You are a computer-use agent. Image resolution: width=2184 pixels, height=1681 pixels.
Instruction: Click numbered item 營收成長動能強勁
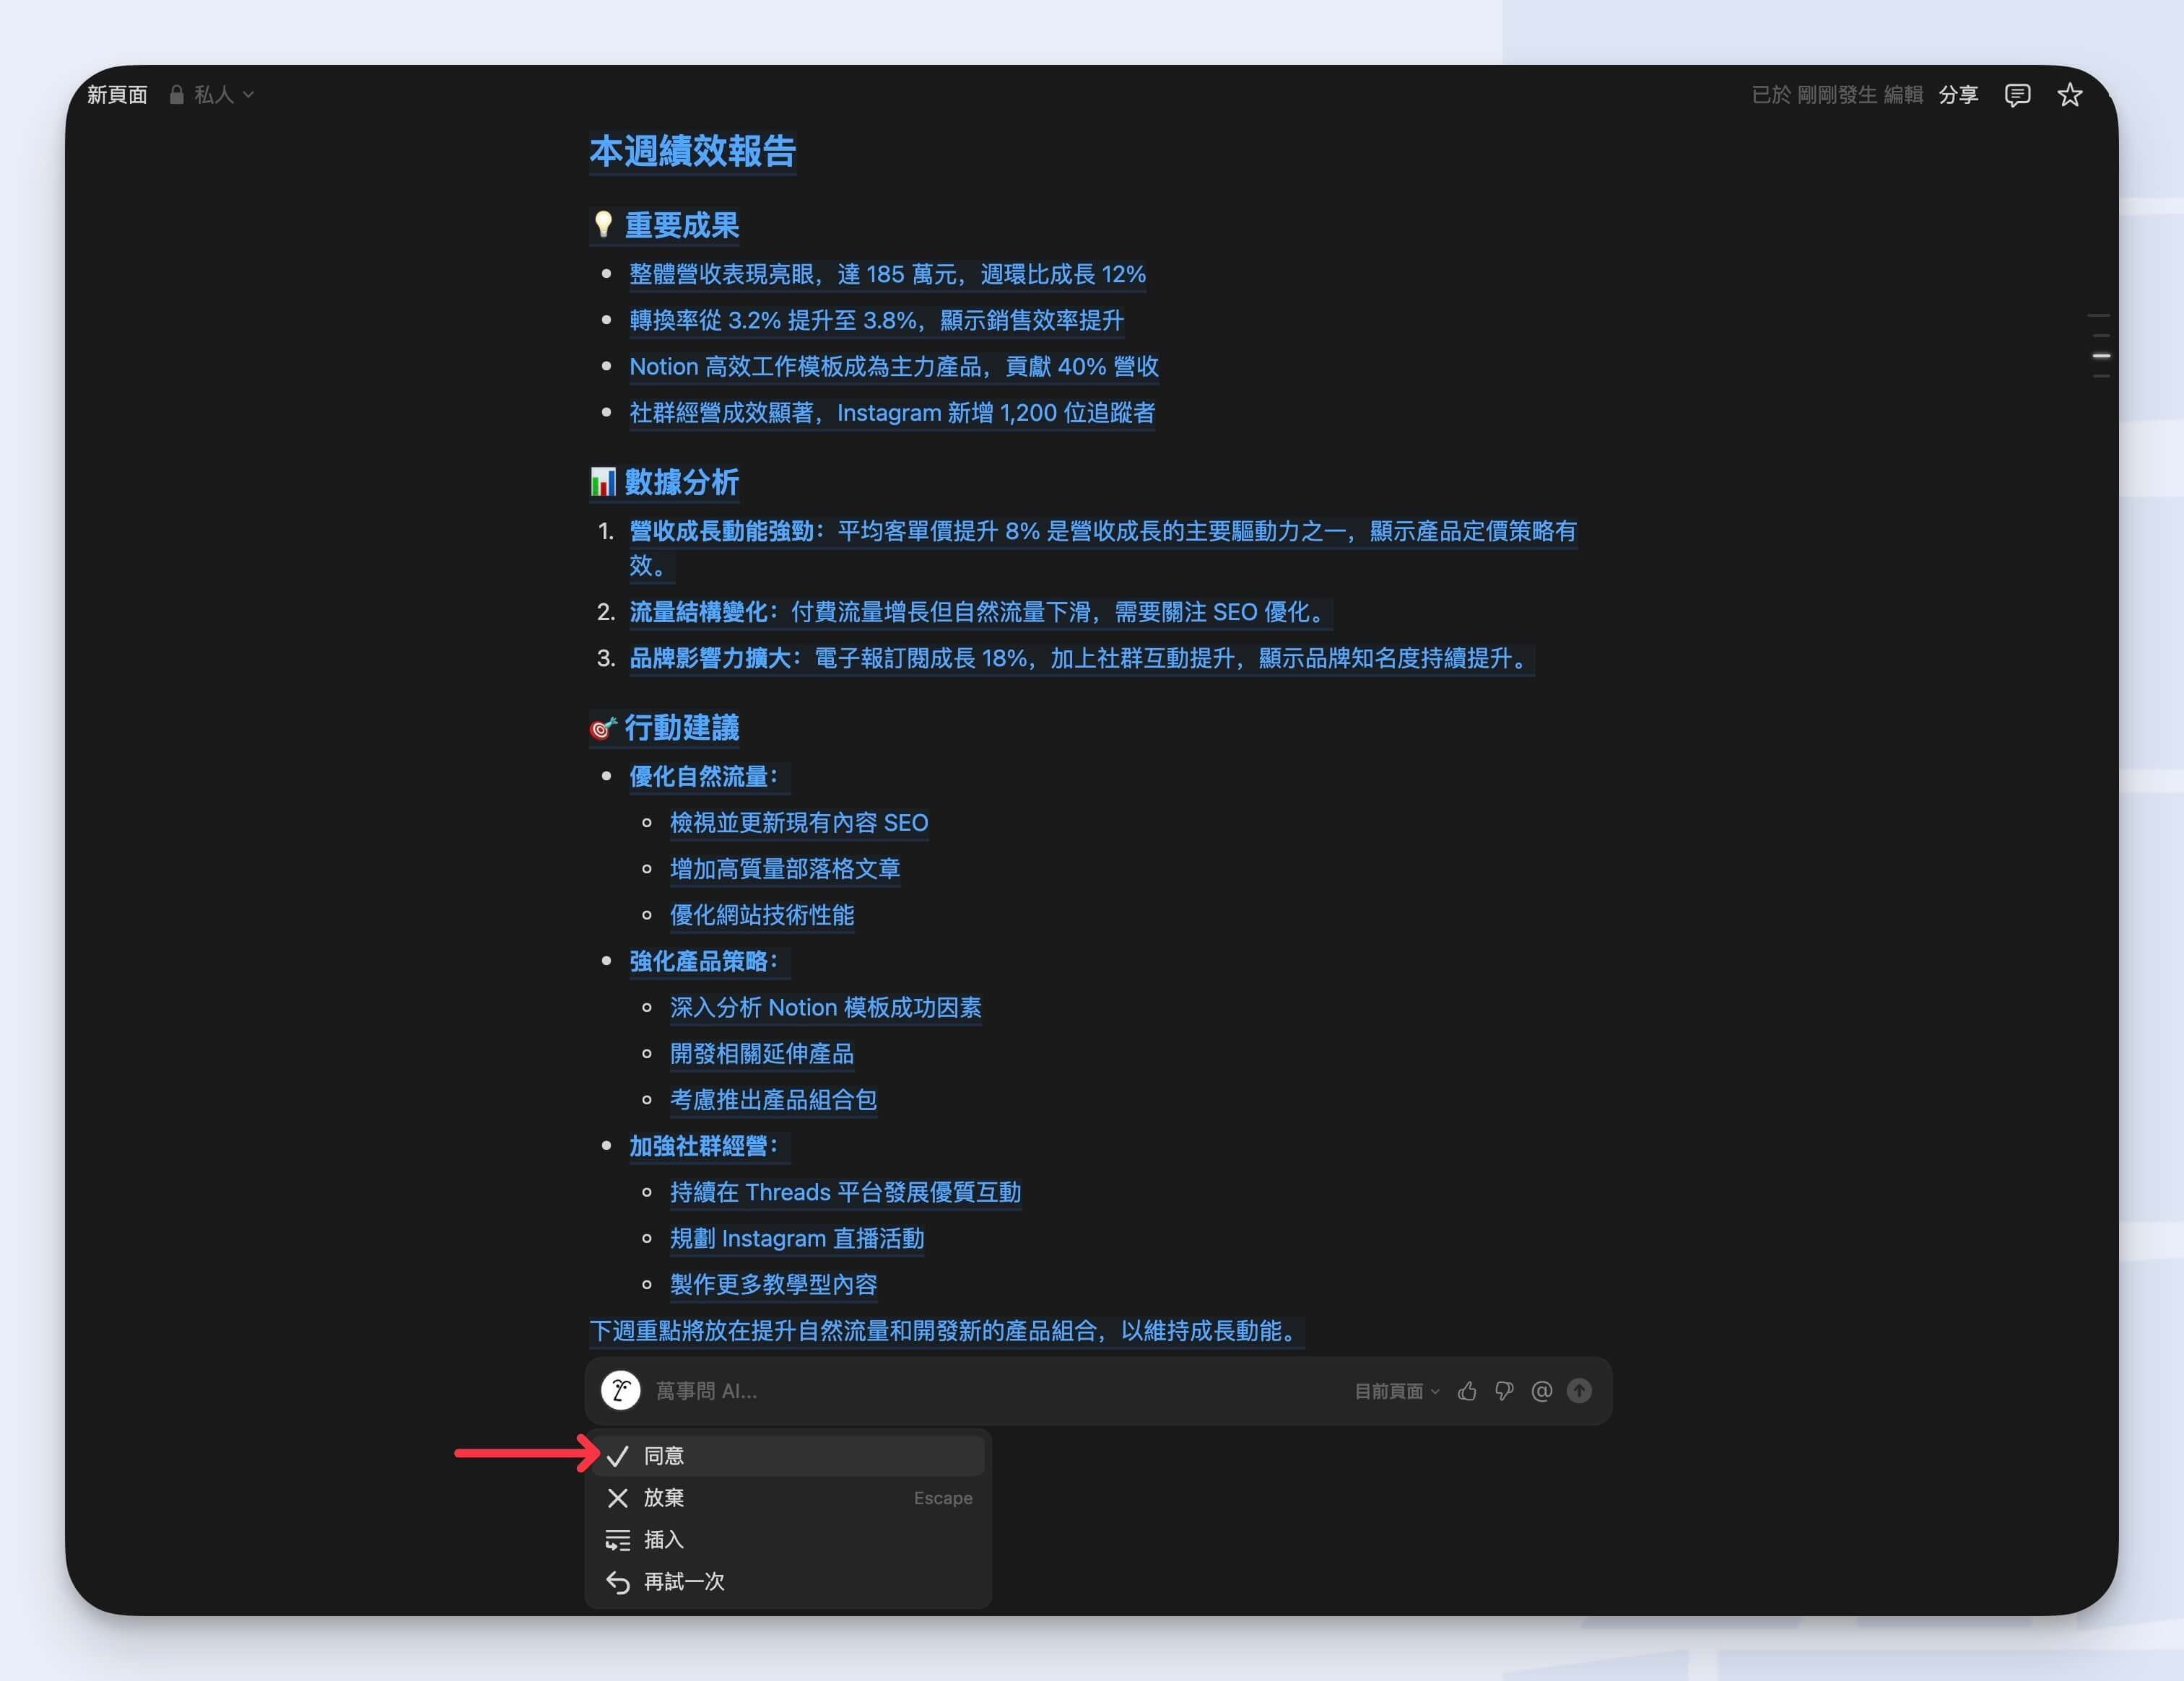tap(1102, 548)
